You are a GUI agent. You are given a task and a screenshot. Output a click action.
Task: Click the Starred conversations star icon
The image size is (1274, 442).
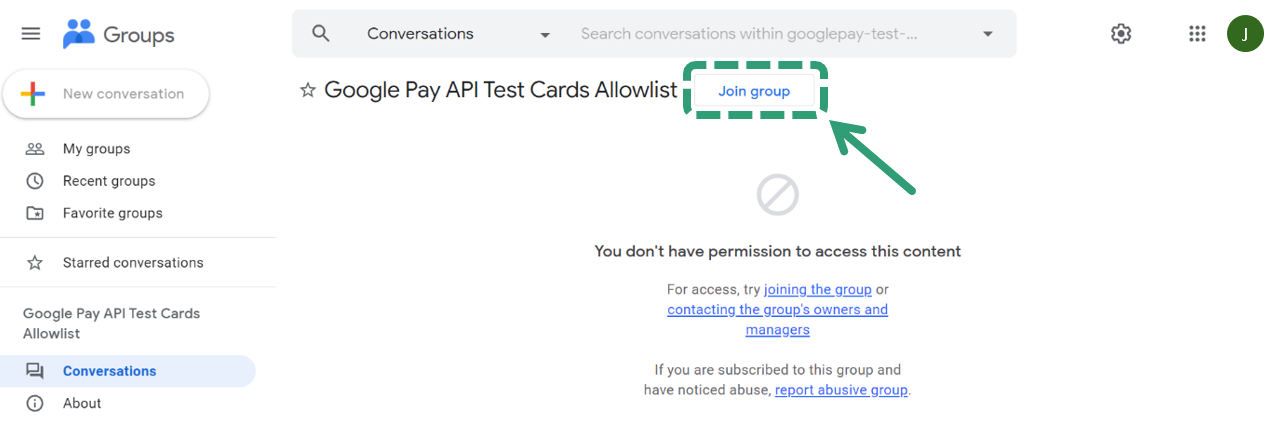click(35, 263)
